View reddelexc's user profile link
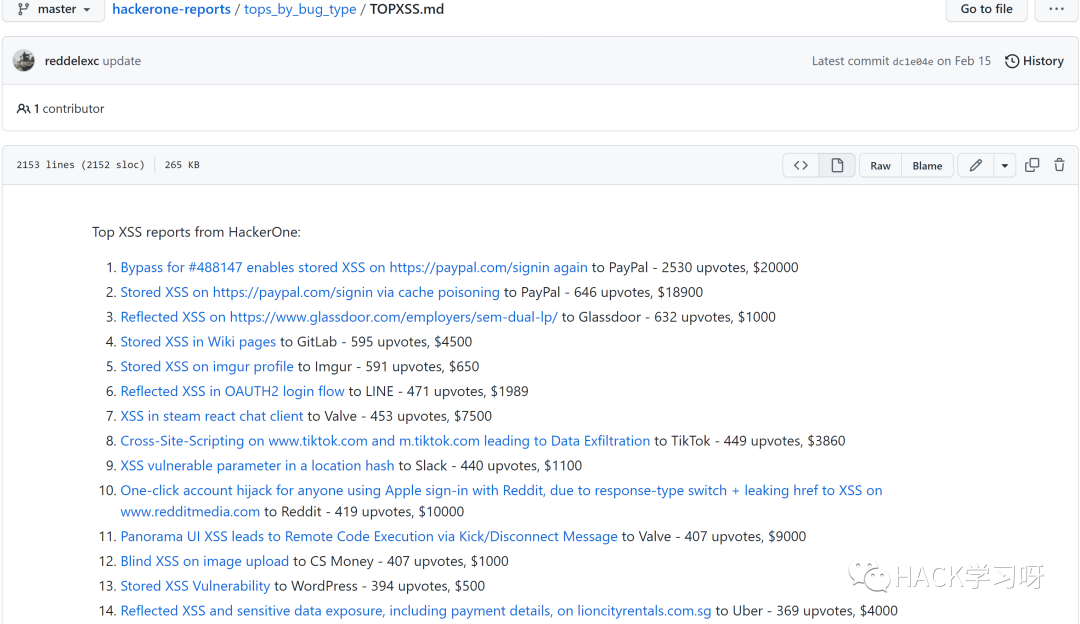 click(x=72, y=61)
